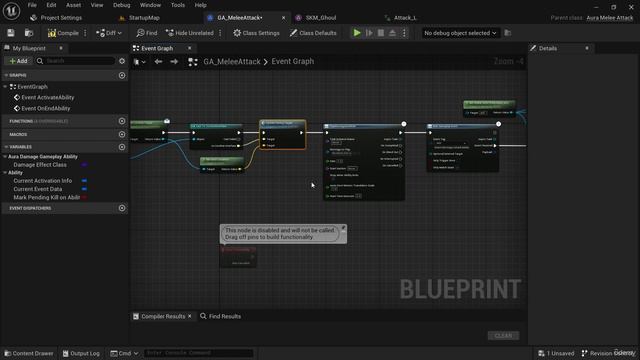The width and height of the screenshot is (640, 360).
Task: Add new event dispatcher with plus icon
Action: (x=122, y=208)
